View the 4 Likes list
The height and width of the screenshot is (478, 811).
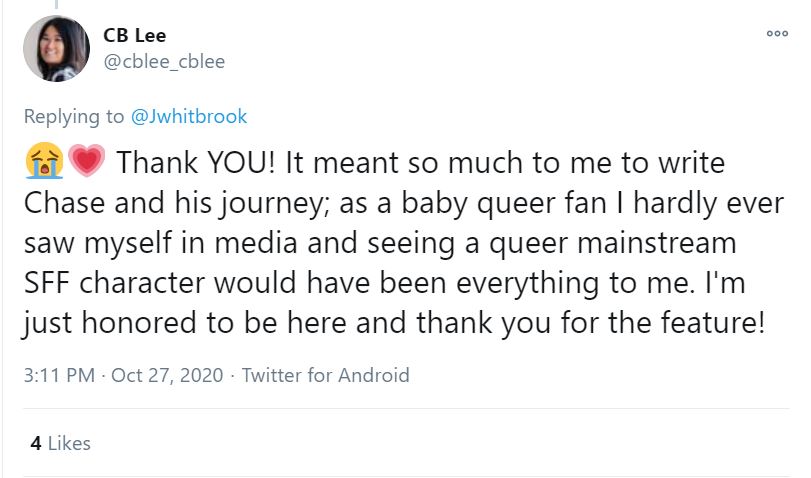[60, 442]
